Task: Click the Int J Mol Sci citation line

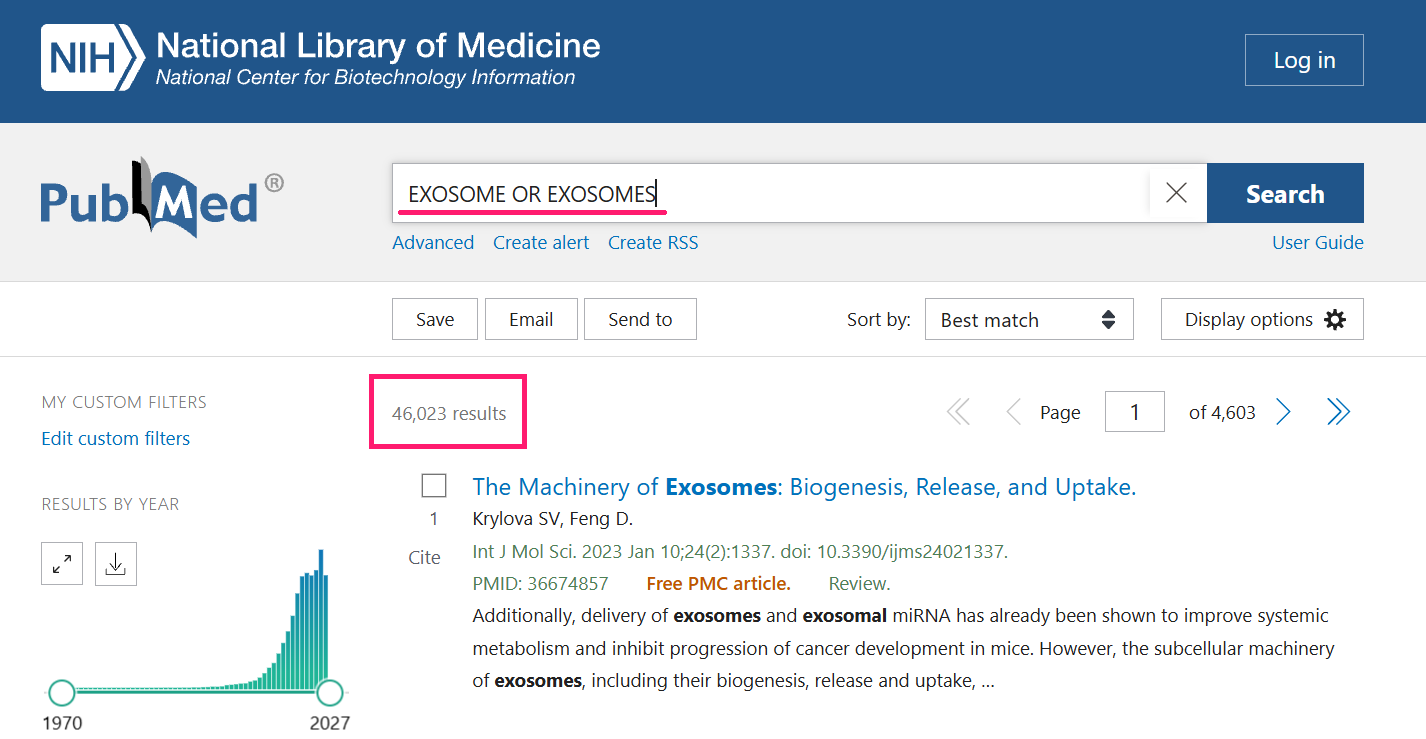Action: [740, 551]
